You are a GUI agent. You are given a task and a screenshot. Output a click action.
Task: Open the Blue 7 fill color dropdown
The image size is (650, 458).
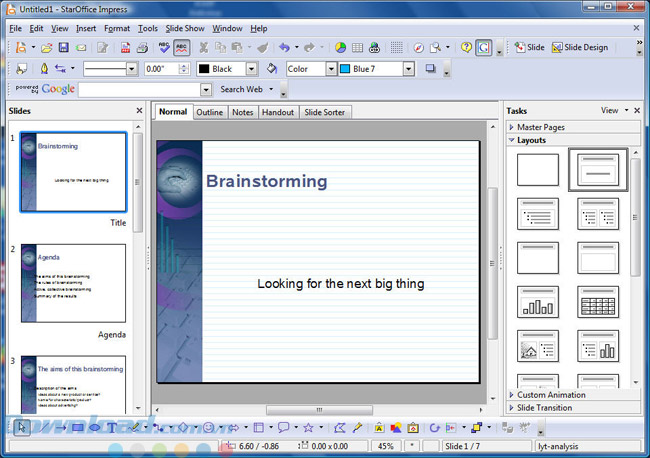pyautogui.click(x=409, y=69)
